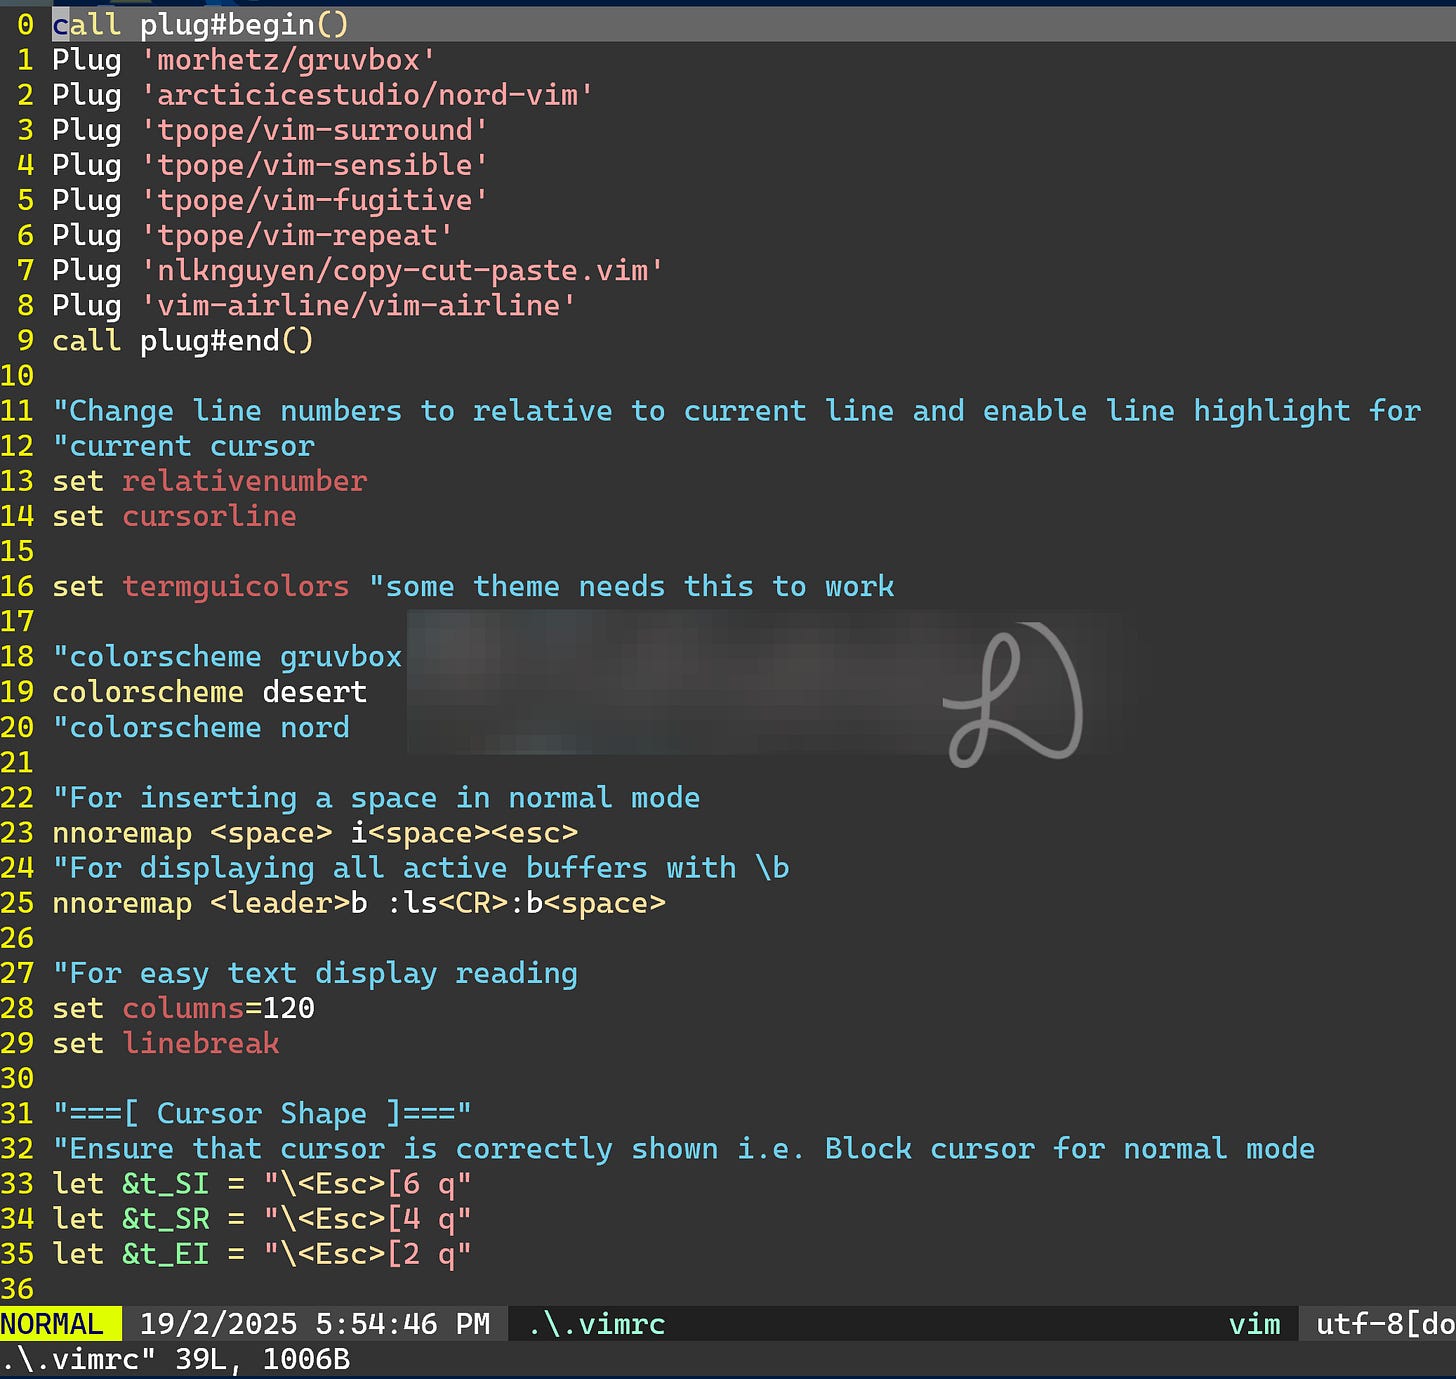Click the 'nnoremap <space> i<space><esc>' mapping
The width and height of the screenshot is (1456, 1379).
click(315, 833)
